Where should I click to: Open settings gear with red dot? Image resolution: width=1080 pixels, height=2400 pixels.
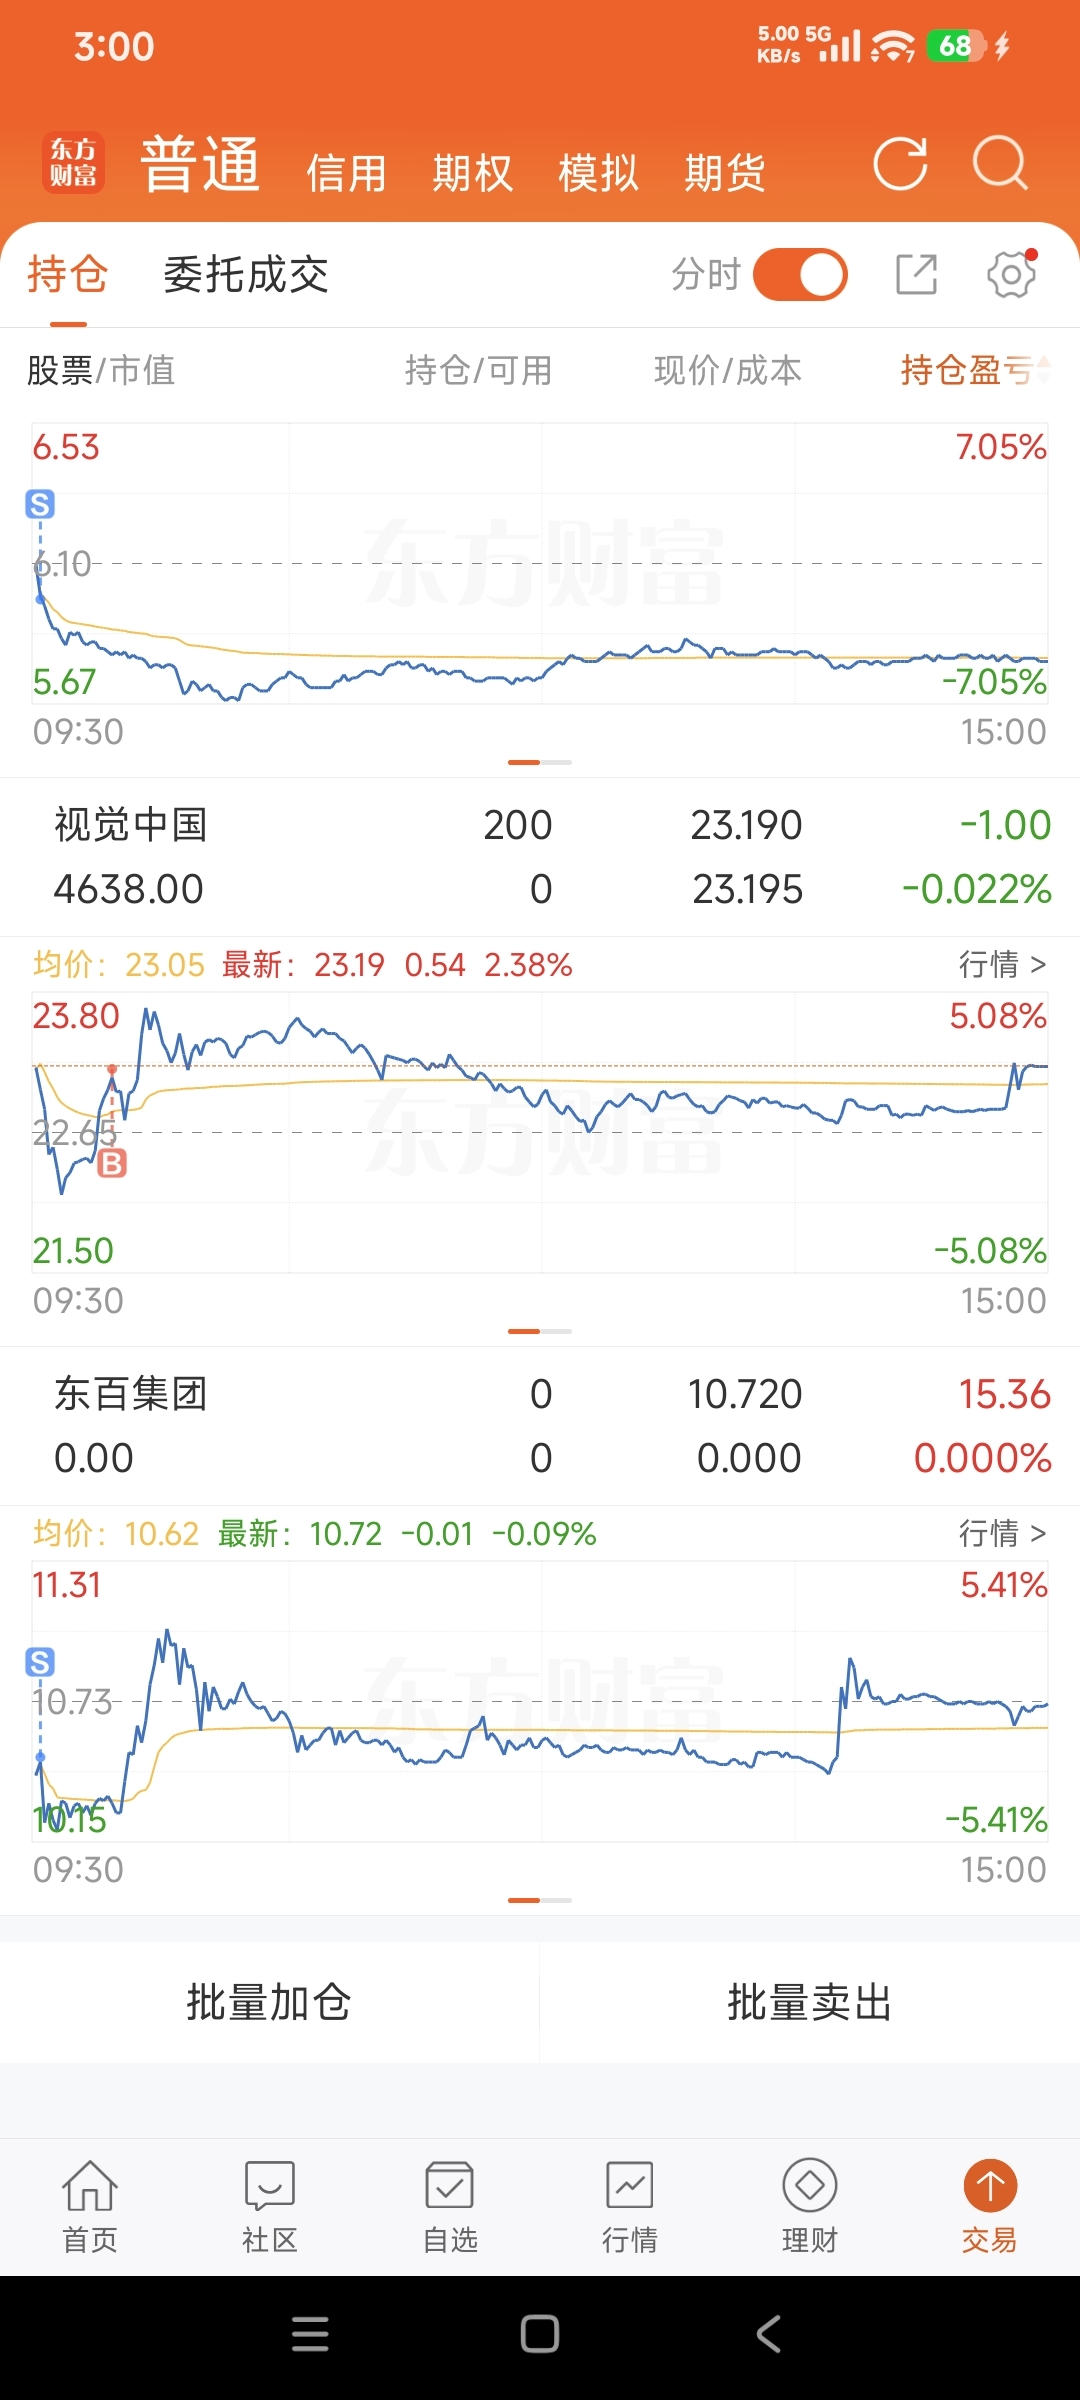point(1012,274)
